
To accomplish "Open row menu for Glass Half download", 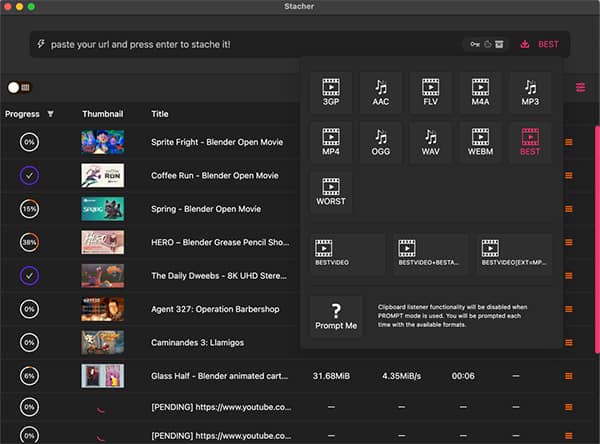I will (x=569, y=375).
